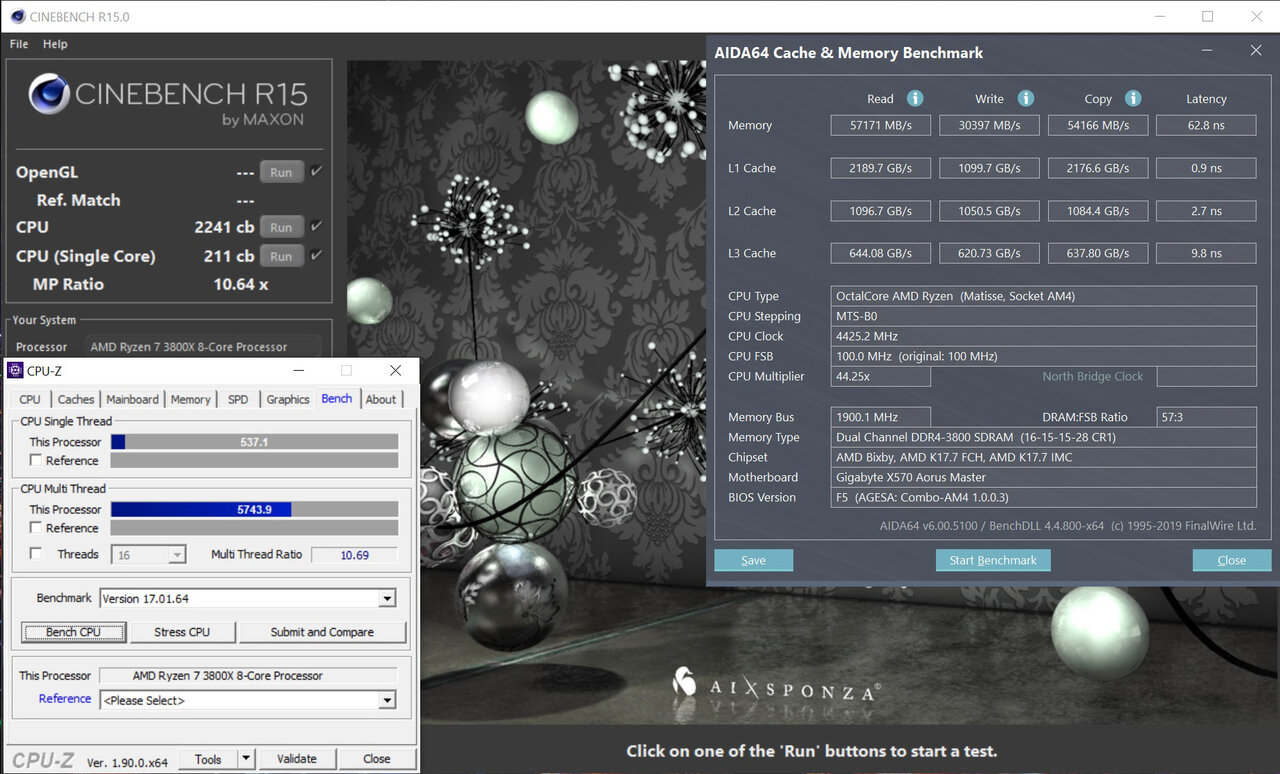Viewport: 1280px width, 774px height.
Task: Toggle the OpenGL test checkmark in Cinebench
Action: coord(316,172)
